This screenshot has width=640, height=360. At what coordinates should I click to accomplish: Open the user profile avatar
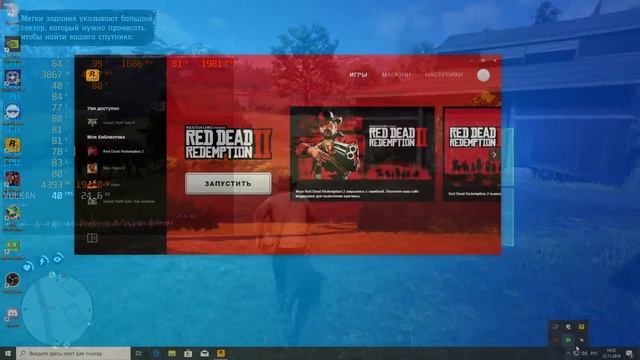[x=483, y=75]
